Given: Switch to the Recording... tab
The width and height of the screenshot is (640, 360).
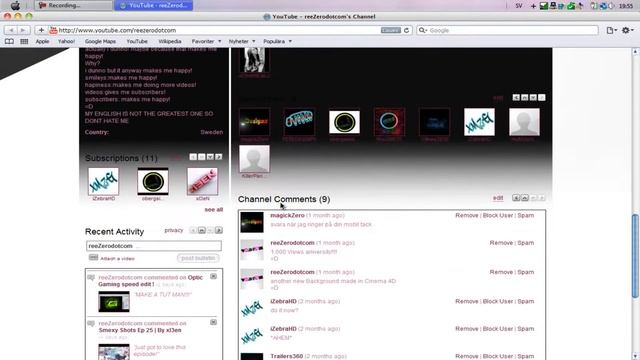Looking at the screenshot, I should tap(73, 5).
